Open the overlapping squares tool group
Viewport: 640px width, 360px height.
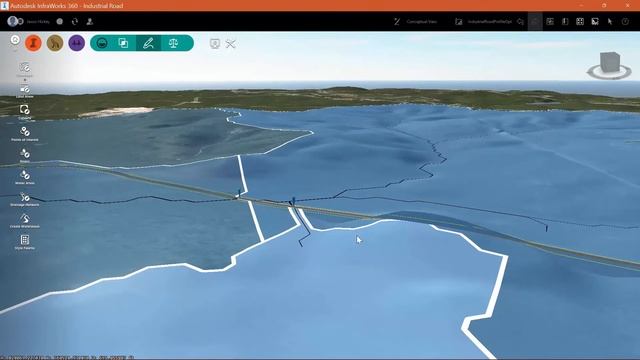123,43
